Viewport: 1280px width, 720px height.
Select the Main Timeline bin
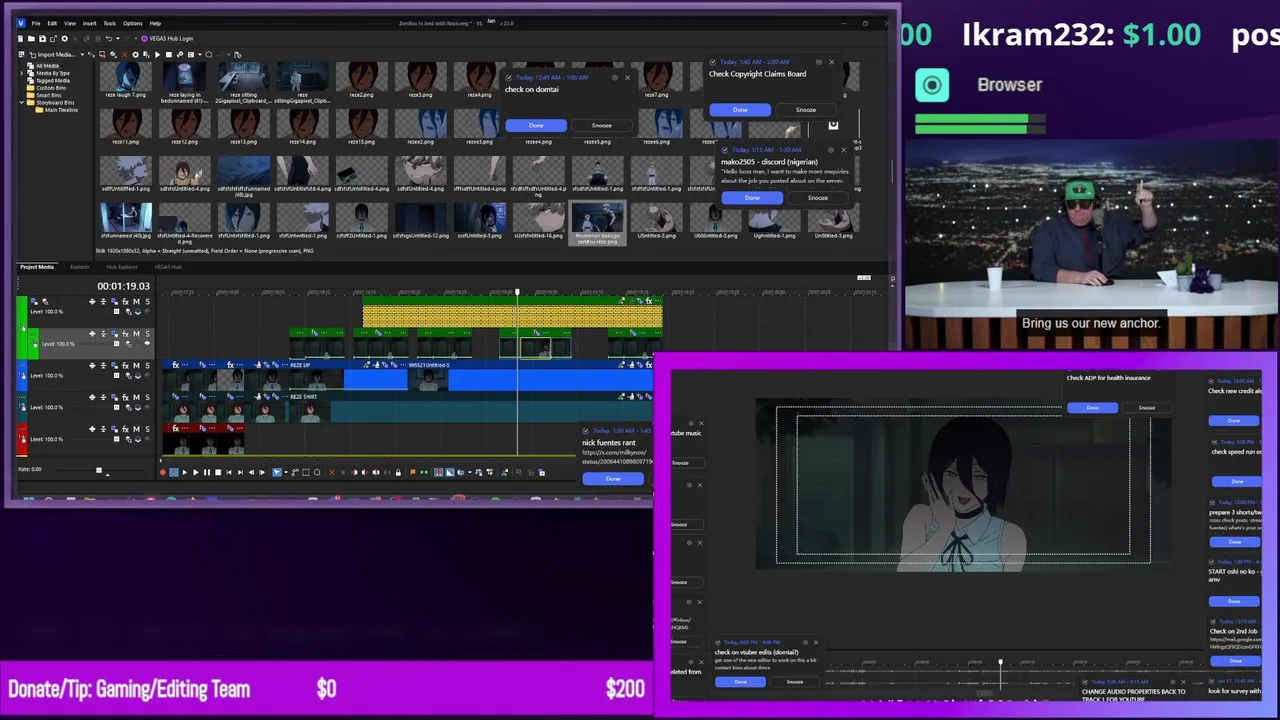(x=61, y=110)
